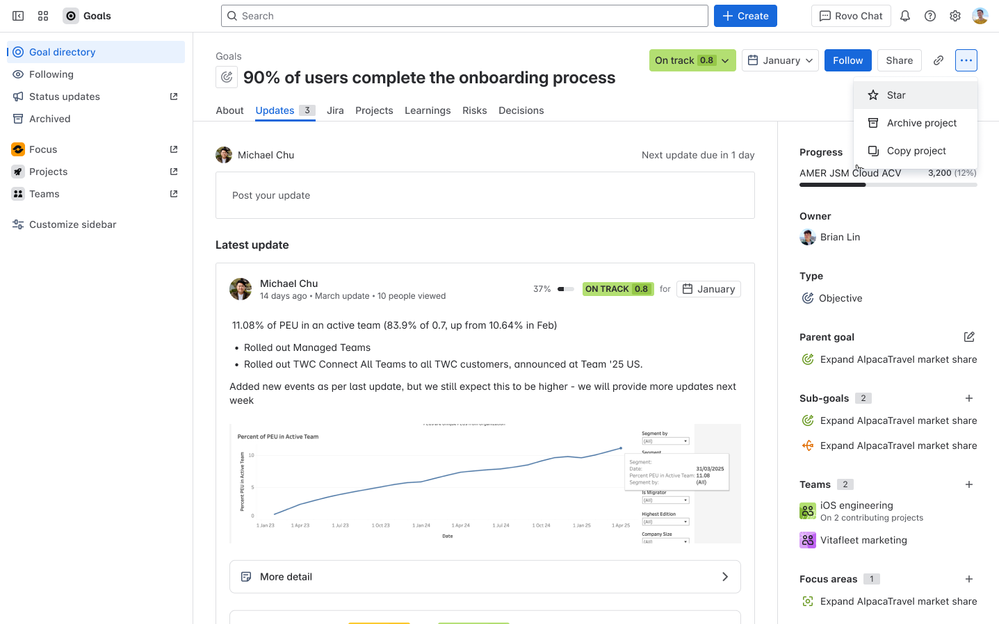999x624 pixels.
Task: Select Star from the menu
Action: [915, 95]
